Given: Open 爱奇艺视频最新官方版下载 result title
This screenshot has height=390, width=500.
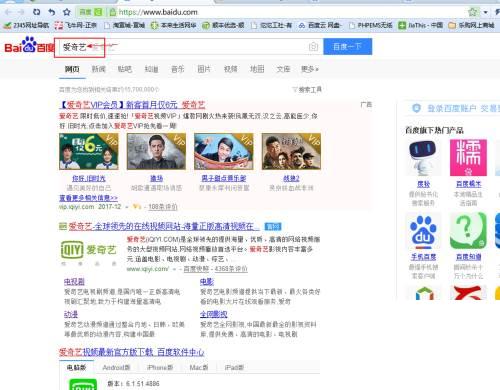Looking at the screenshot, I should [131, 352].
